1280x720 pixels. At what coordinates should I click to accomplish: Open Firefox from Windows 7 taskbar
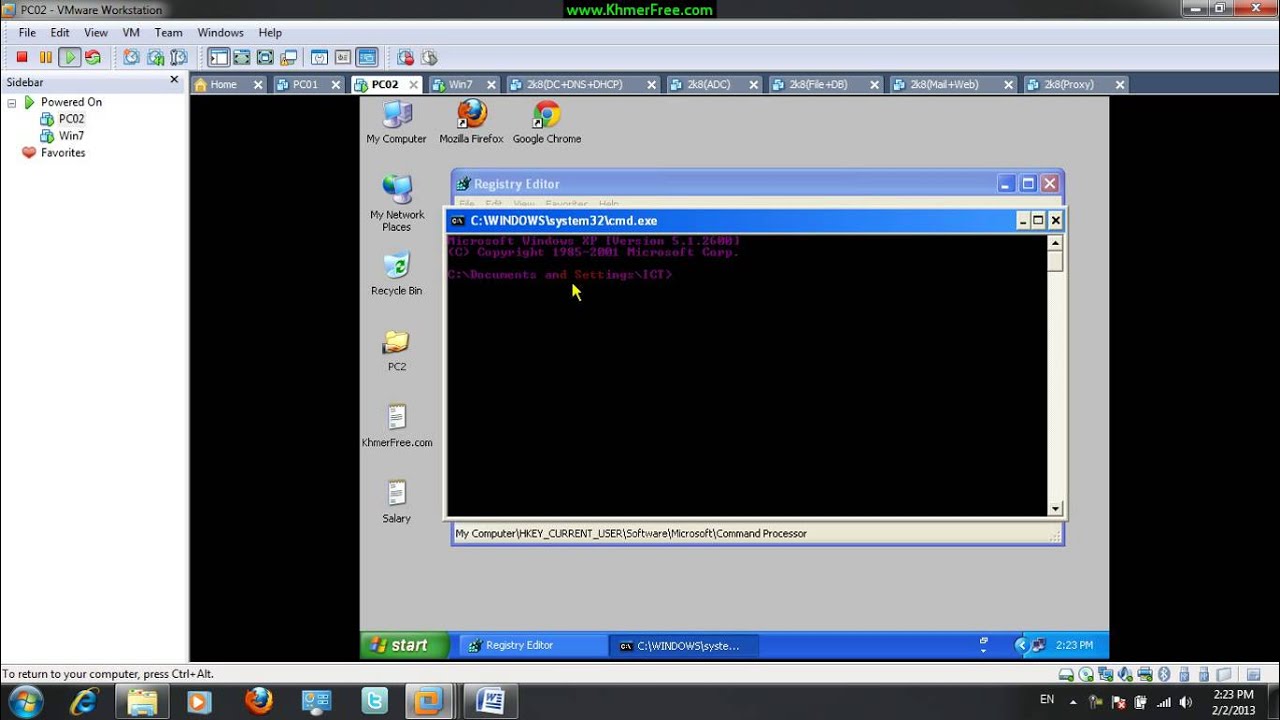coord(258,701)
